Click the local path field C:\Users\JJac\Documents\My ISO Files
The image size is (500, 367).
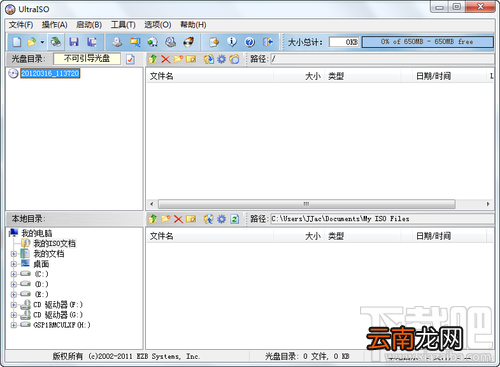coord(382,219)
